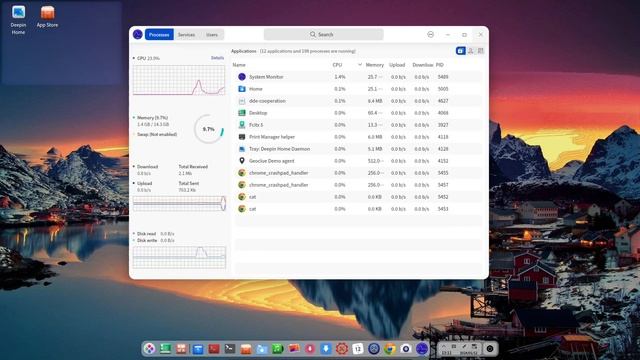Select the cat process with PID 5453
640x360 pixels.
point(358,209)
